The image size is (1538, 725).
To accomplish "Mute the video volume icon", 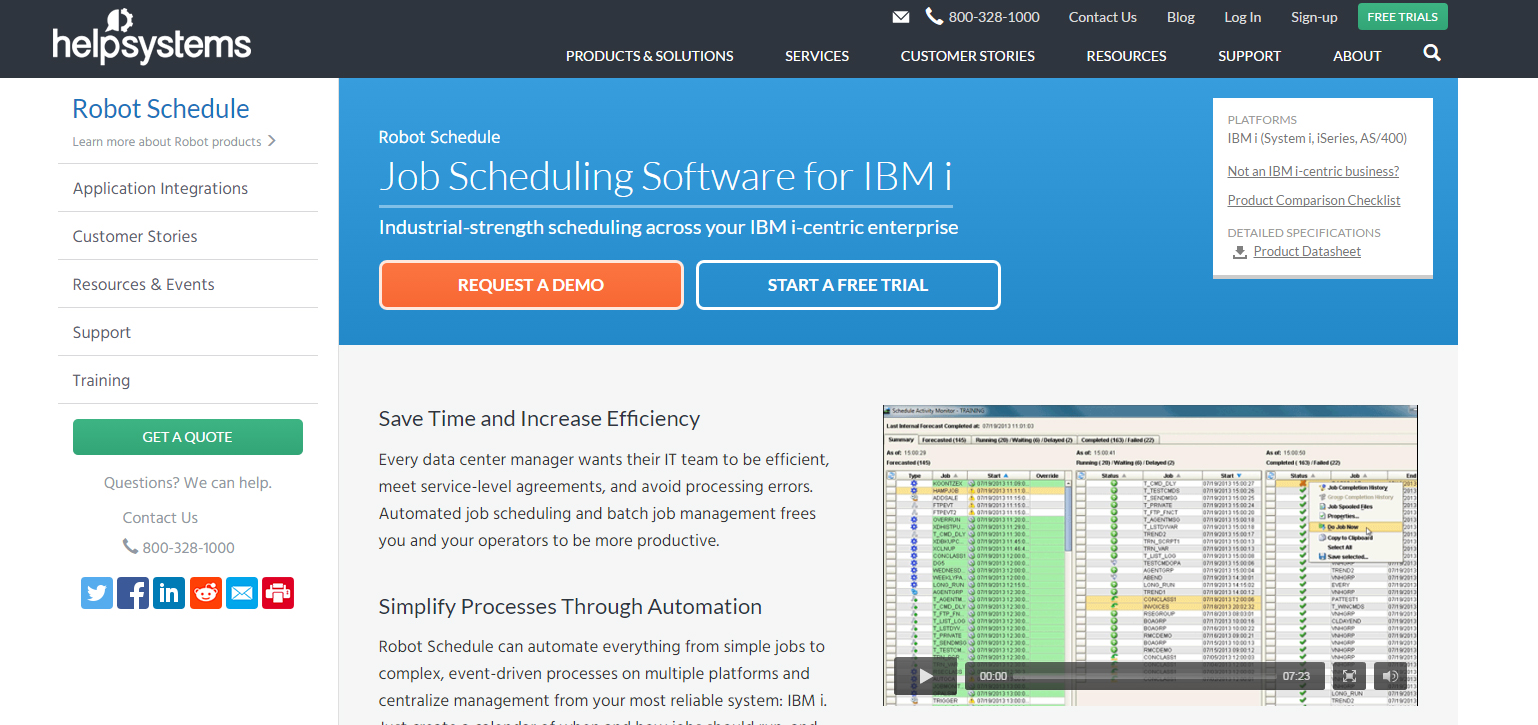I will coord(1390,676).
